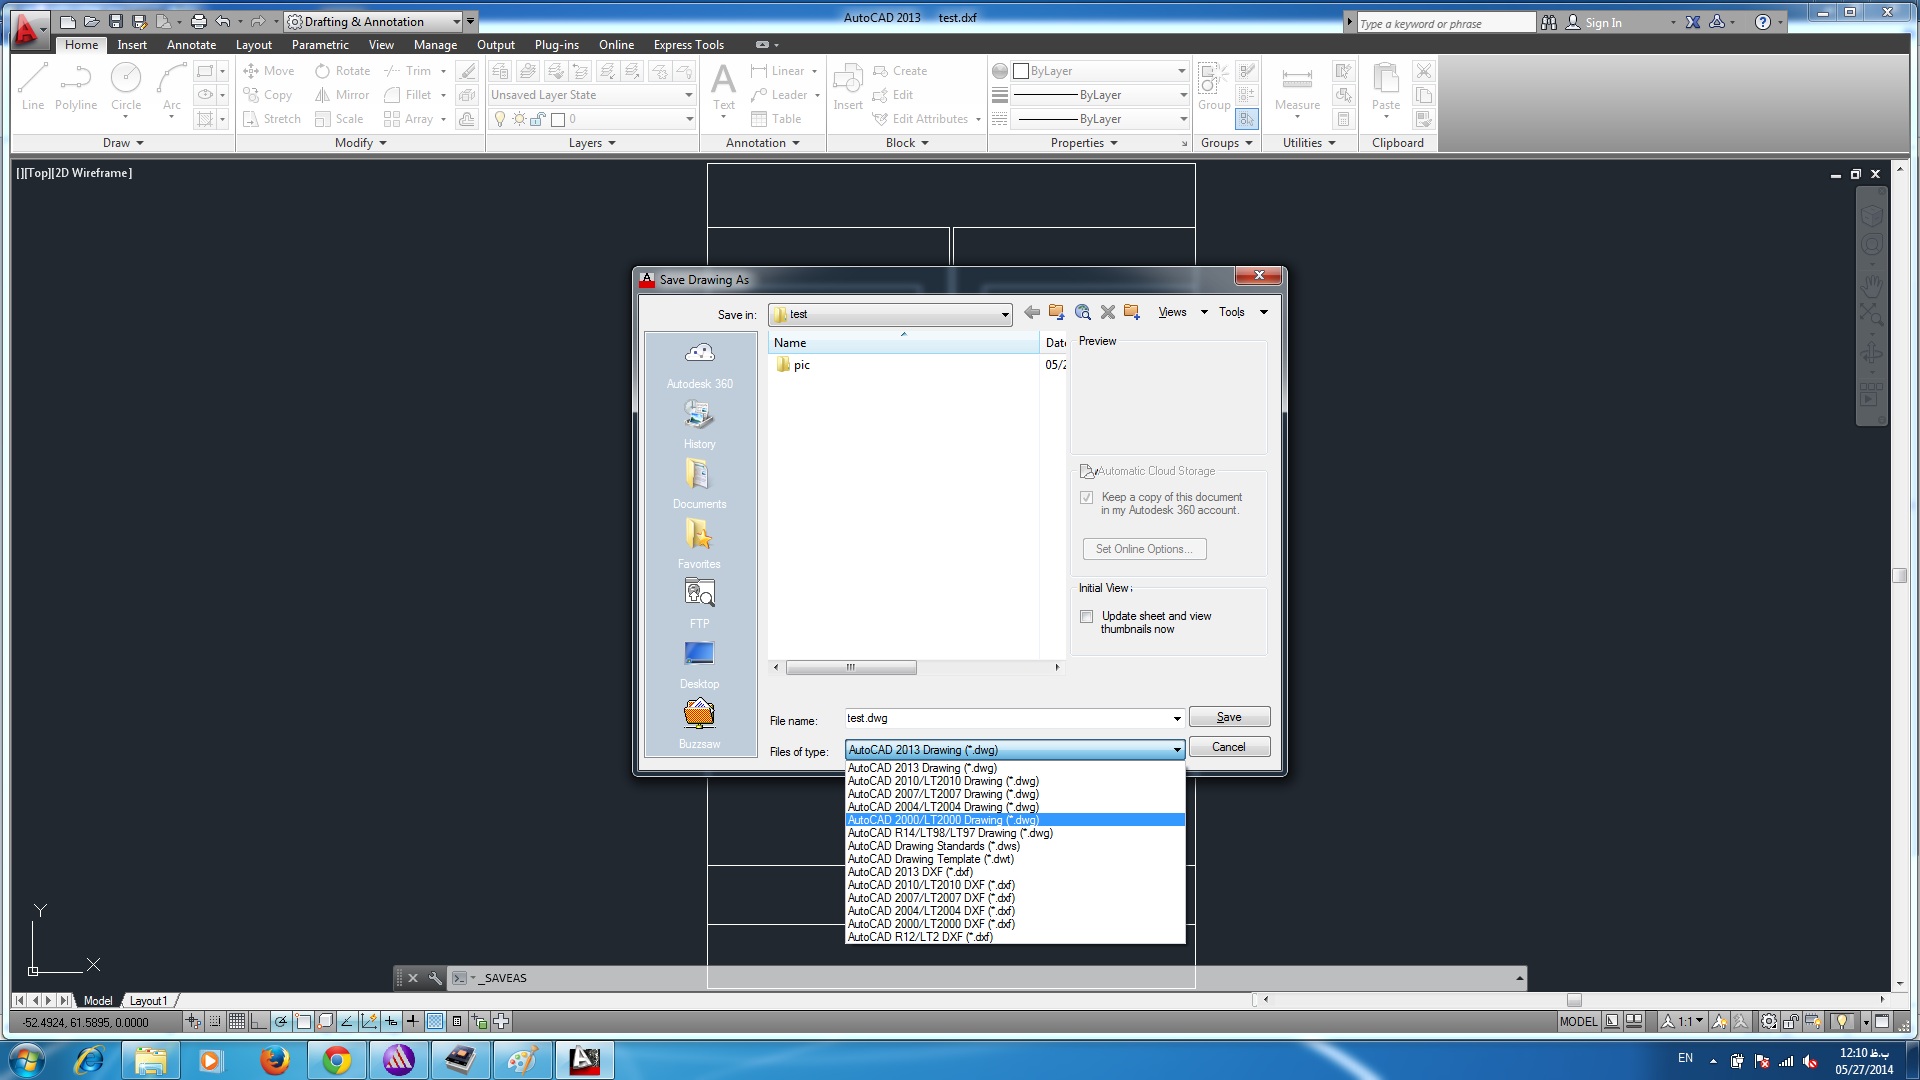The width and height of the screenshot is (1920, 1080).
Task: Click the Search the Web icon
Action: [1082, 312]
